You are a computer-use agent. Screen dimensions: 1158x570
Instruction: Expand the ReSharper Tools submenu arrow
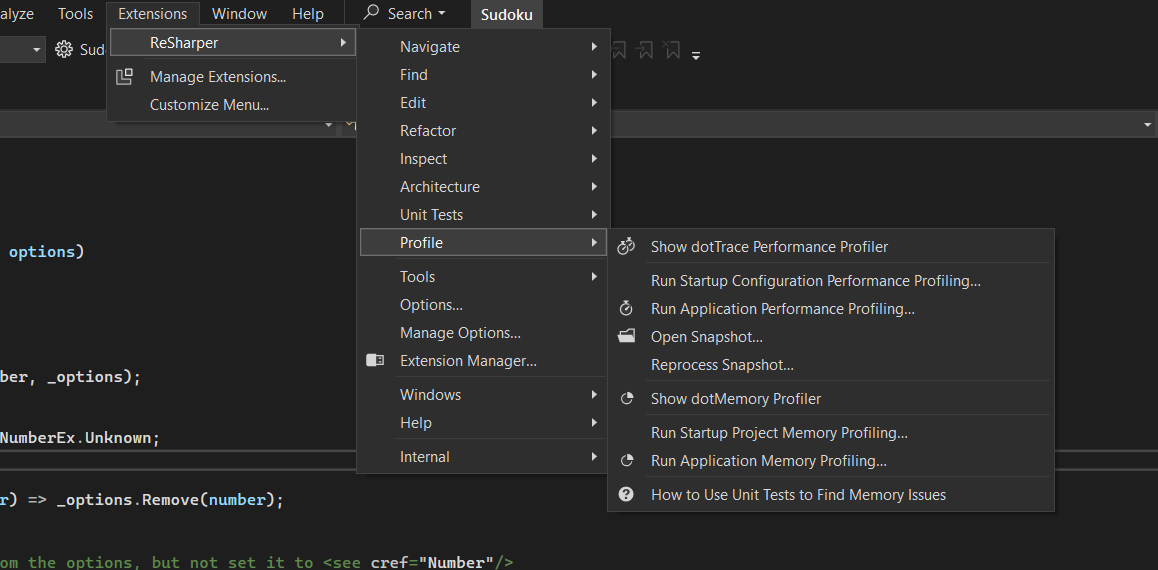(594, 277)
